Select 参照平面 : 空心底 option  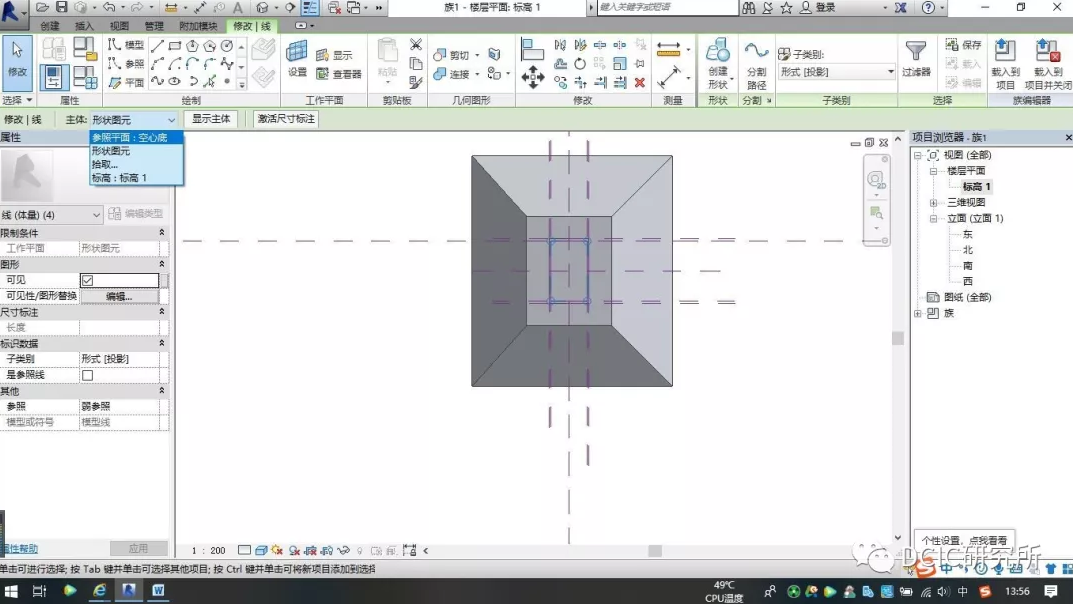[x=136, y=137]
